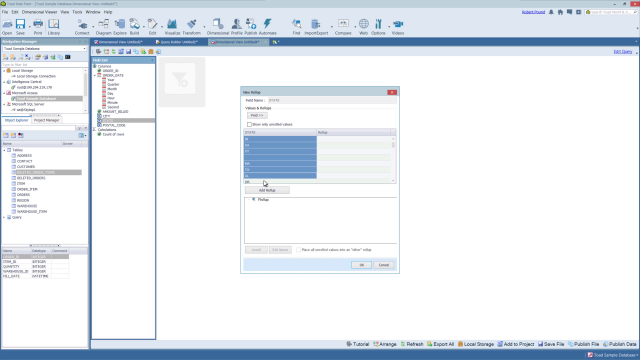Collapse the Intelligence Central tree node
The image size is (640, 360).
pos(4,82)
